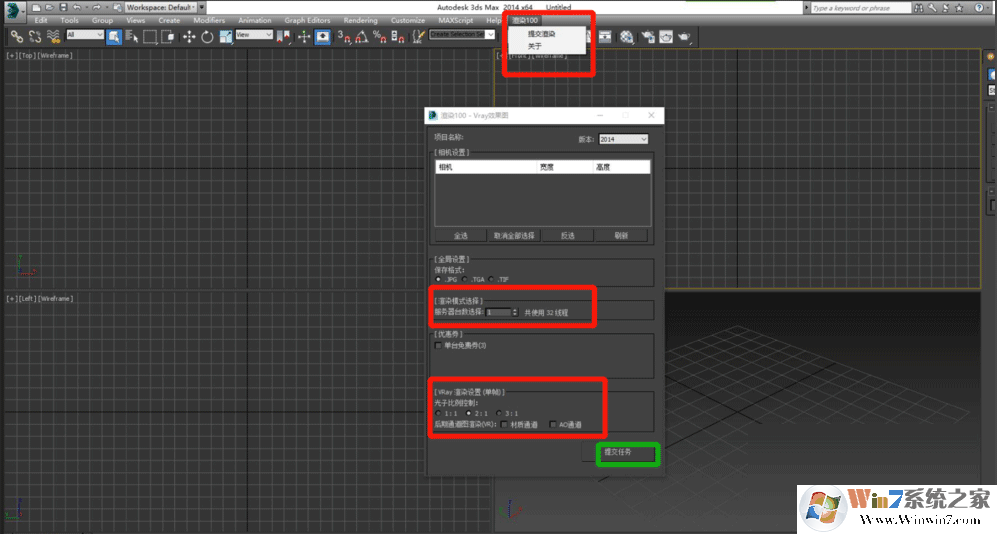Screen dimensions: 997x534
Task: Open the Edit menu
Action: 41,20
